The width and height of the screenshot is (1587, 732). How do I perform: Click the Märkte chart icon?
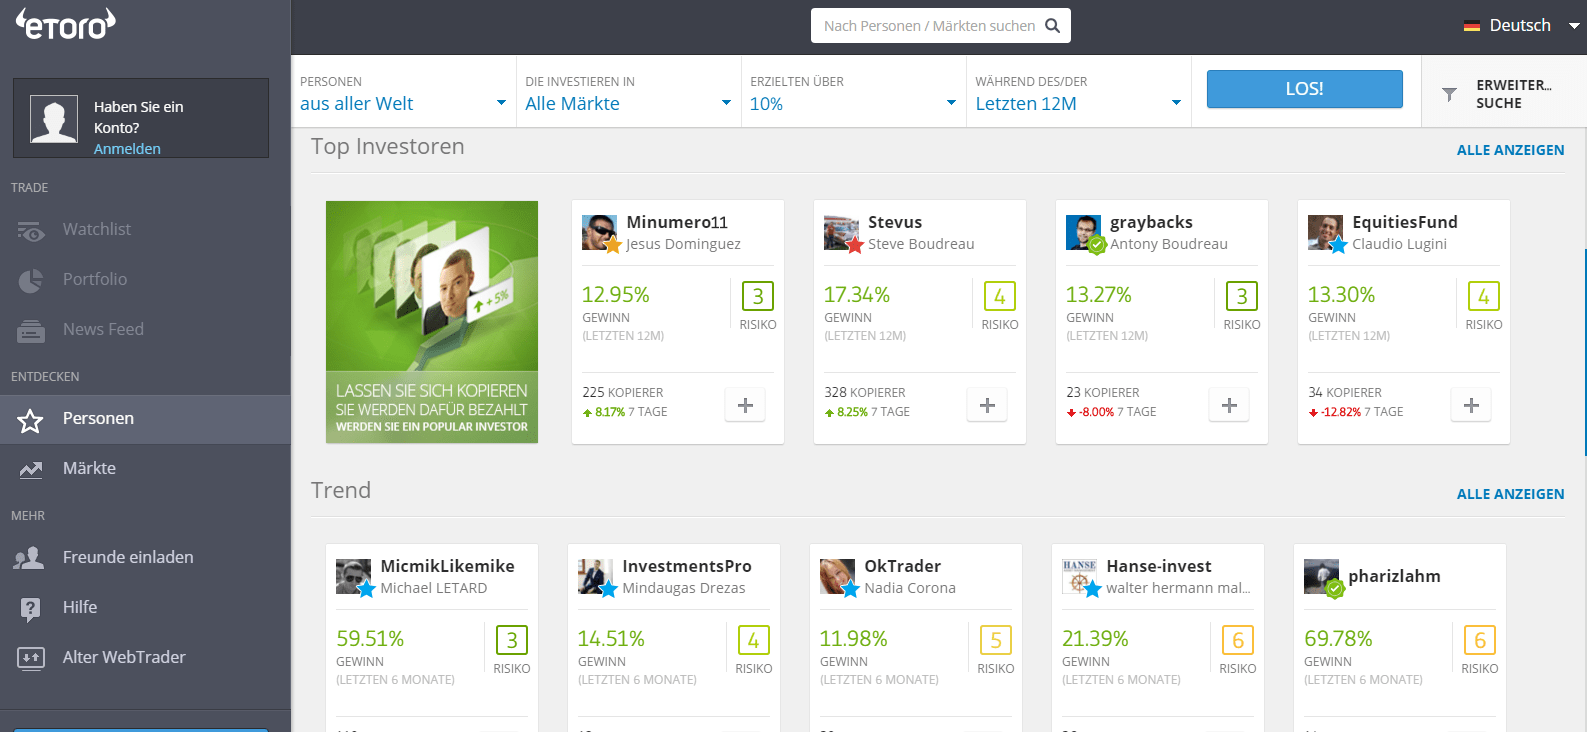click(31, 469)
